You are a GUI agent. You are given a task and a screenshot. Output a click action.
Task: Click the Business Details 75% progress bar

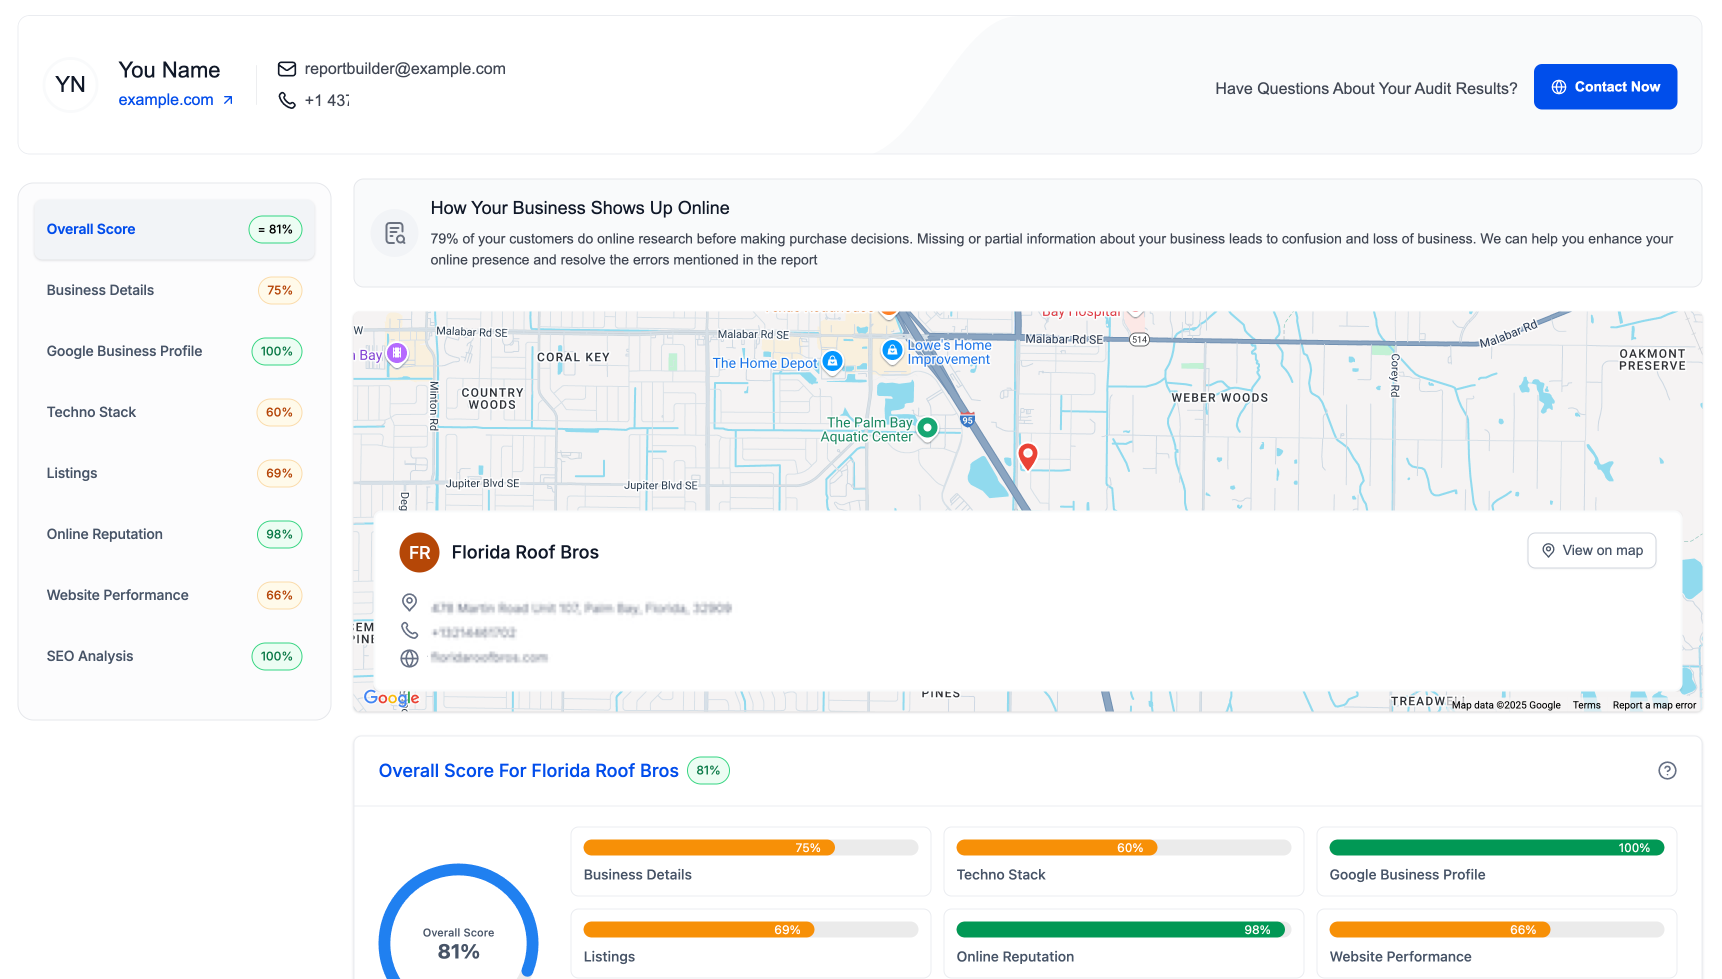point(750,848)
